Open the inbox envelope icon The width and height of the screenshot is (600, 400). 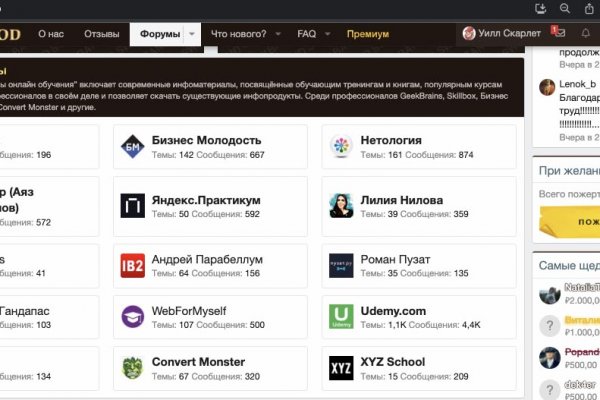click(558, 33)
